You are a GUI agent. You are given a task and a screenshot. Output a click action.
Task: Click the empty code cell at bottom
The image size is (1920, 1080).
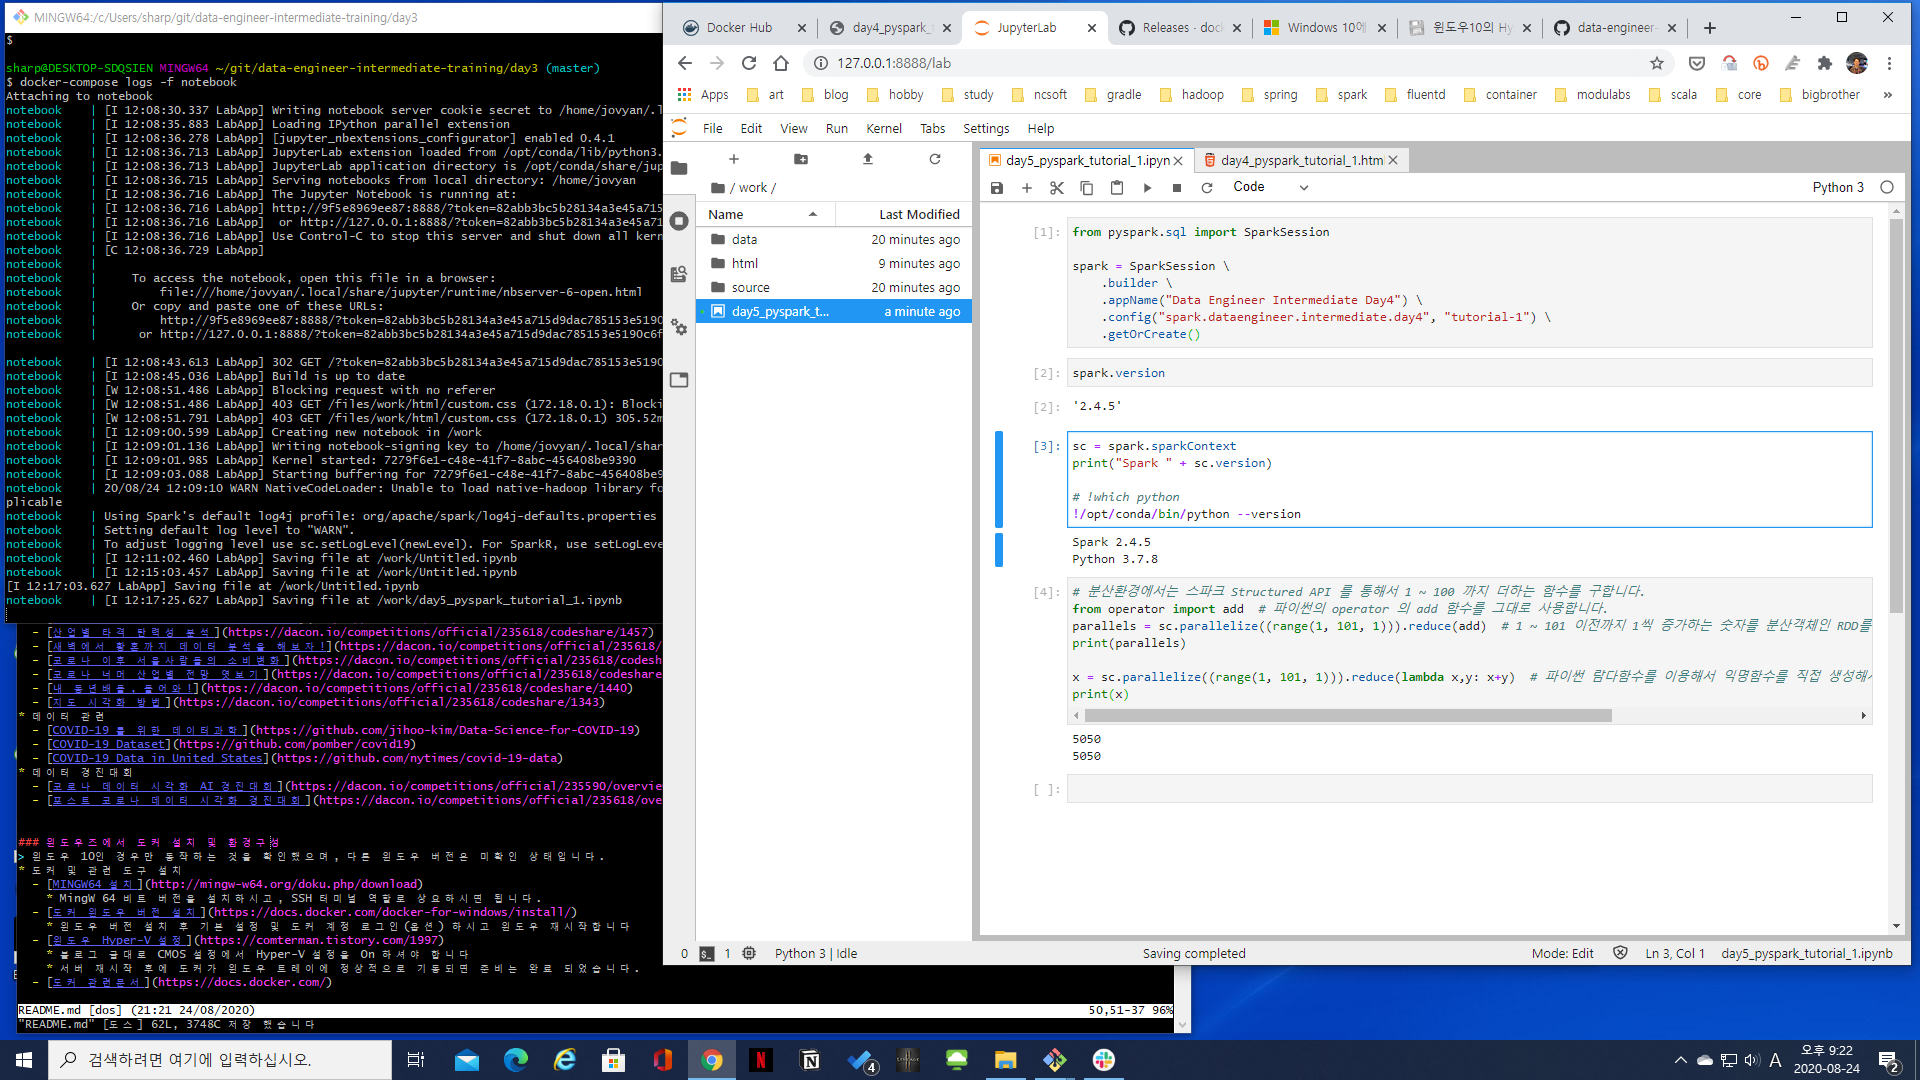coord(1468,789)
